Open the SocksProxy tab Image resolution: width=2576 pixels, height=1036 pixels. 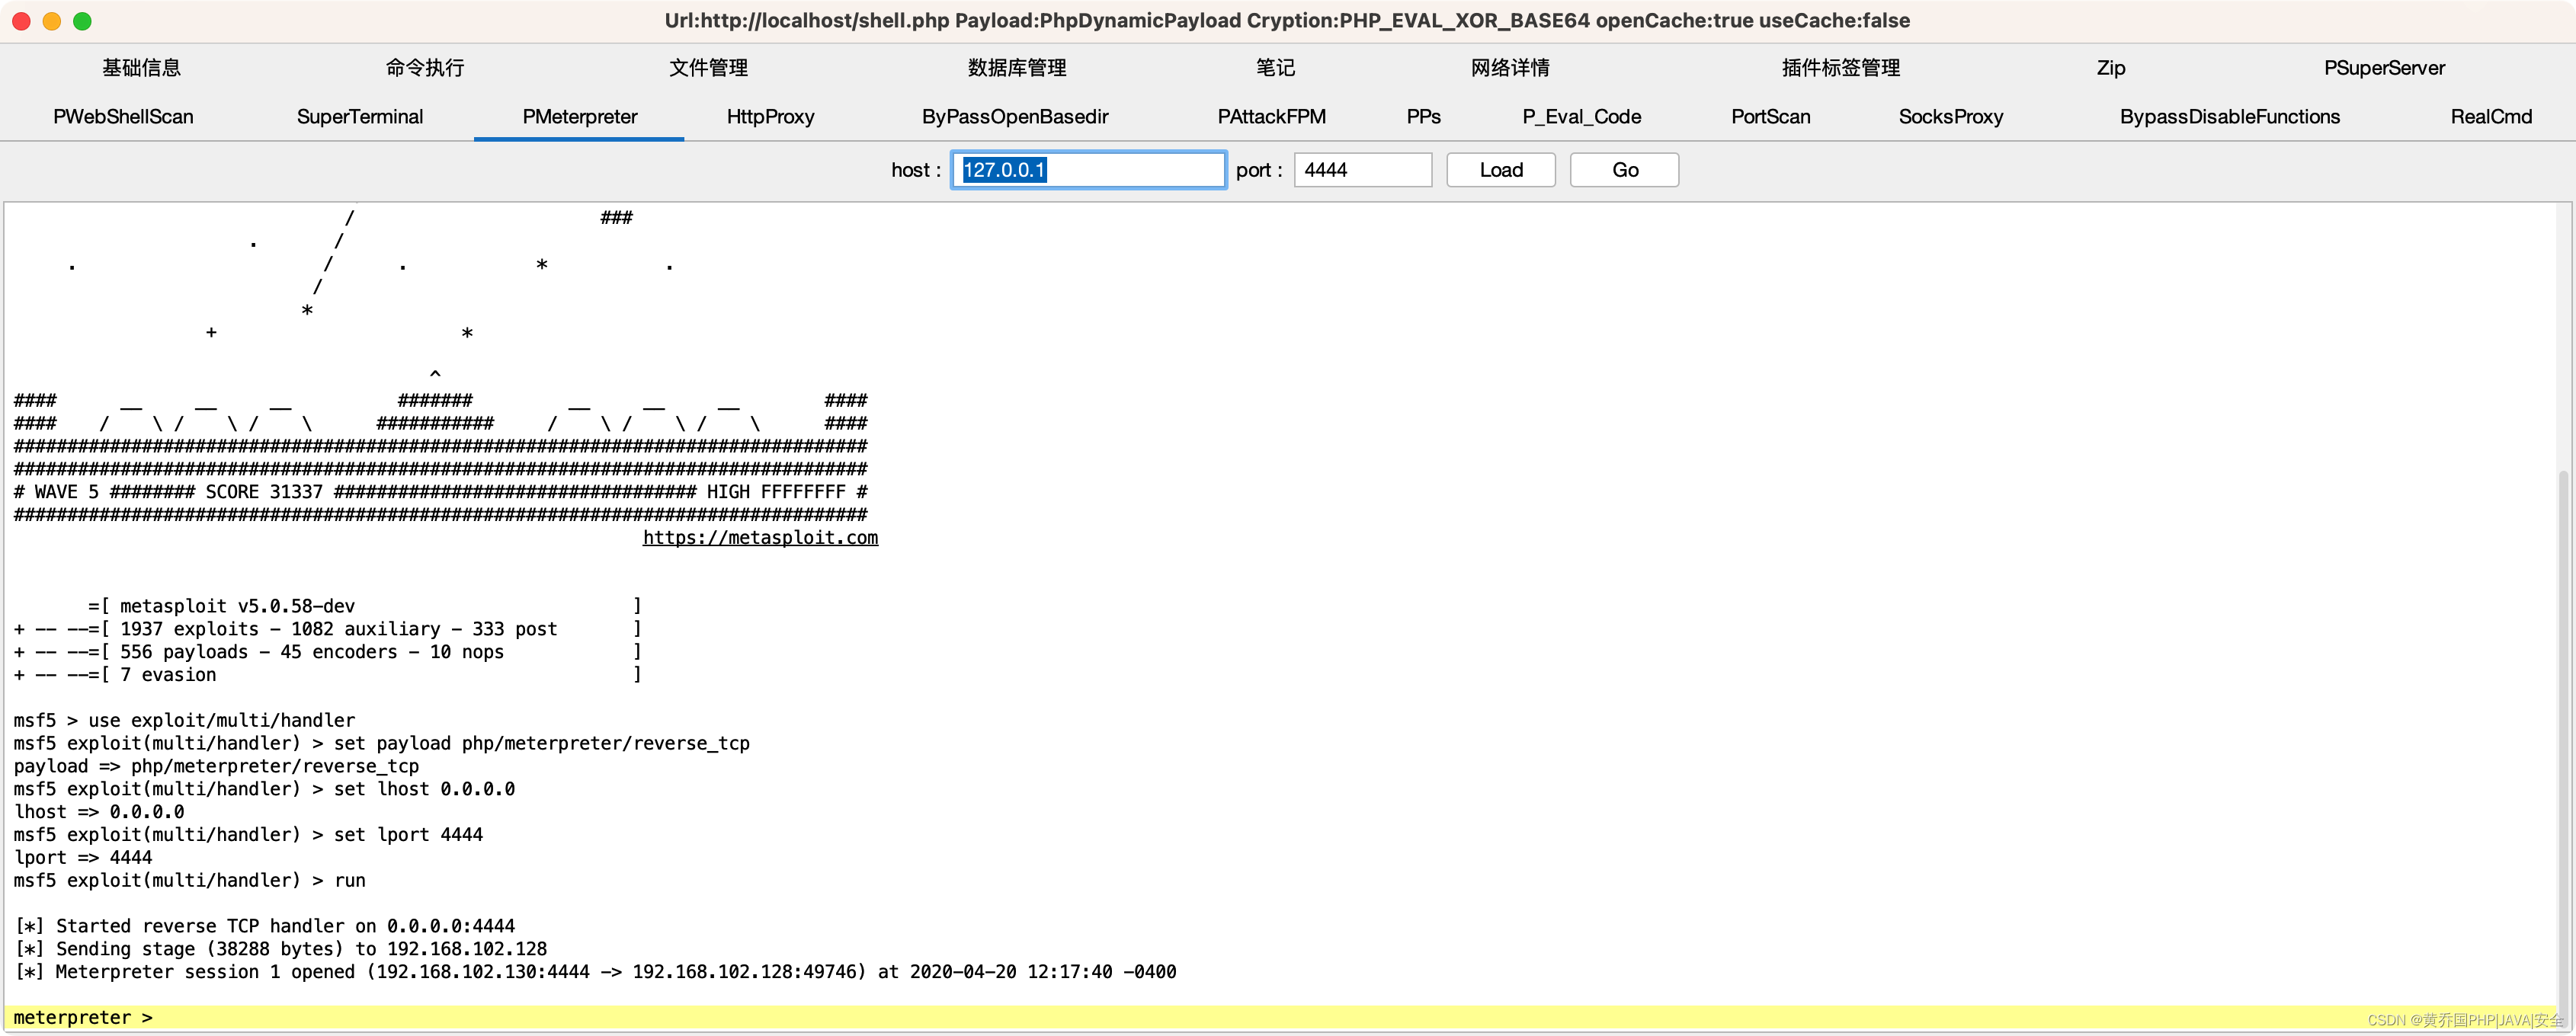point(1950,117)
